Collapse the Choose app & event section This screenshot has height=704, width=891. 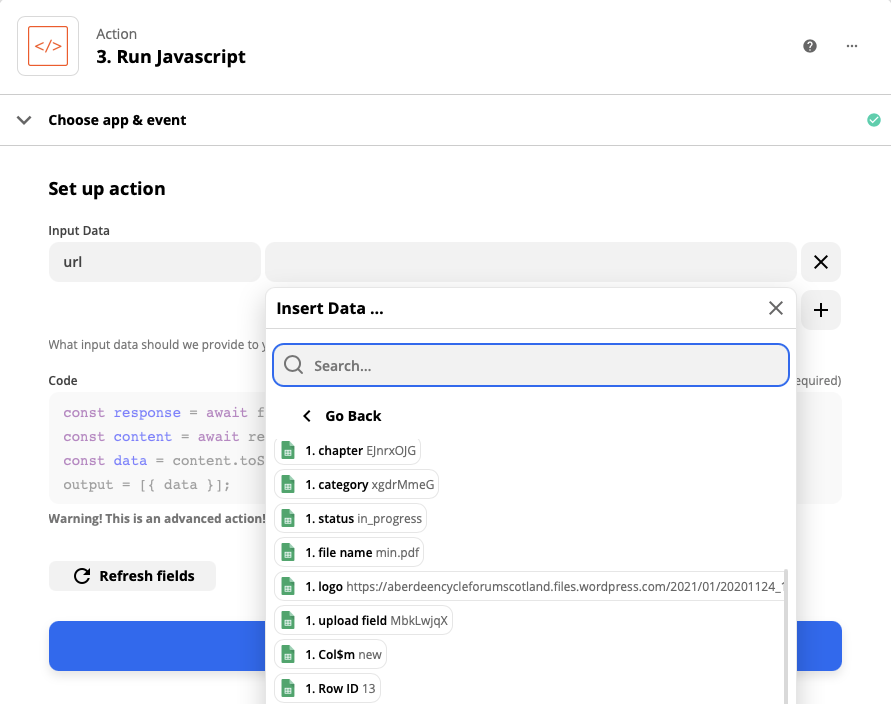pyautogui.click(x=22, y=119)
